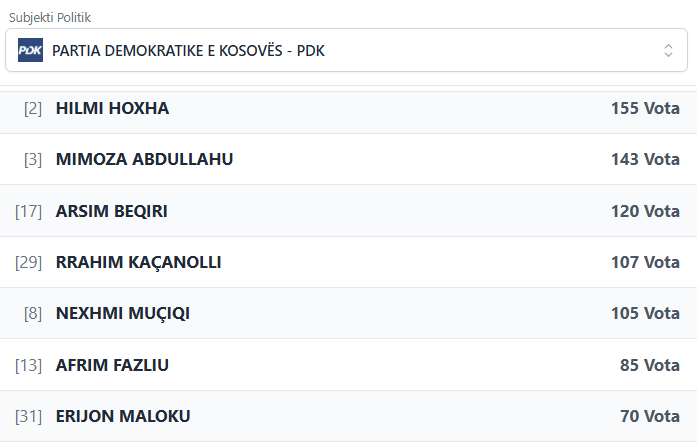Select candidate Rrahim Kaçanolli
The width and height of the screenshot is (697, 443).
[x=138, y=262]
